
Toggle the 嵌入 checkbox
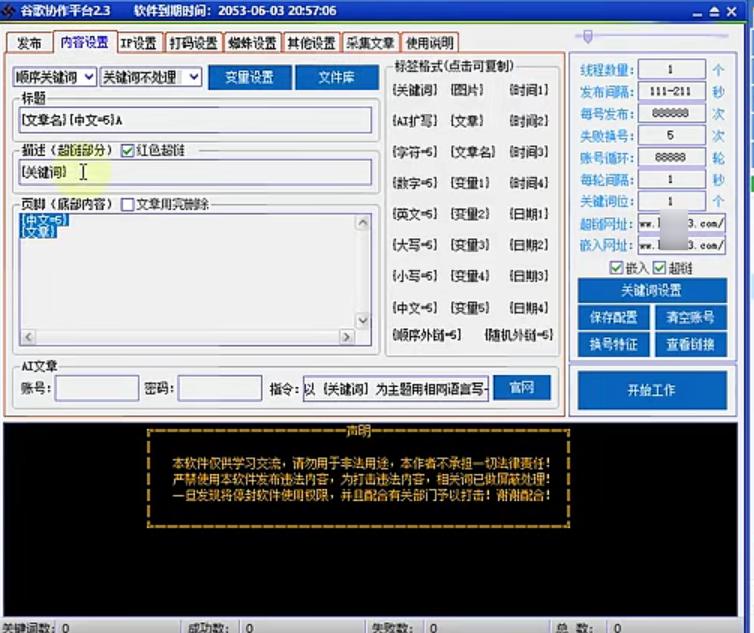[x=616, y=267]
